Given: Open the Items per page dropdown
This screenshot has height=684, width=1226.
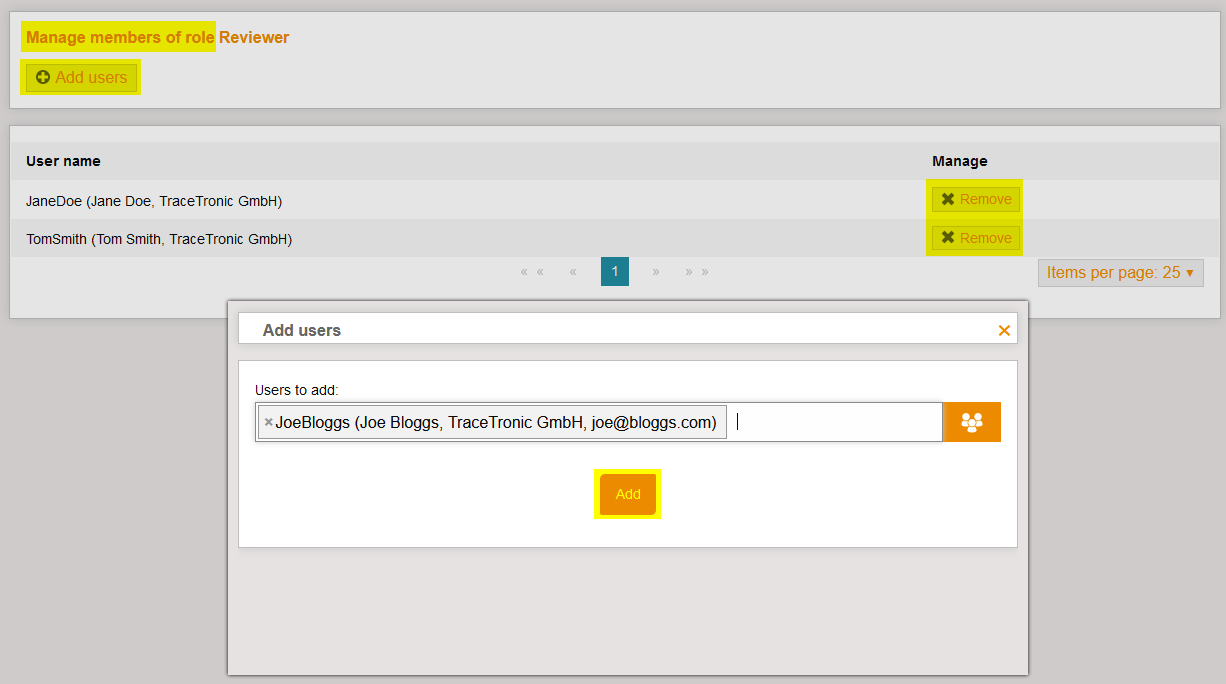Looking at the screenshot, I should point(1120,273).
